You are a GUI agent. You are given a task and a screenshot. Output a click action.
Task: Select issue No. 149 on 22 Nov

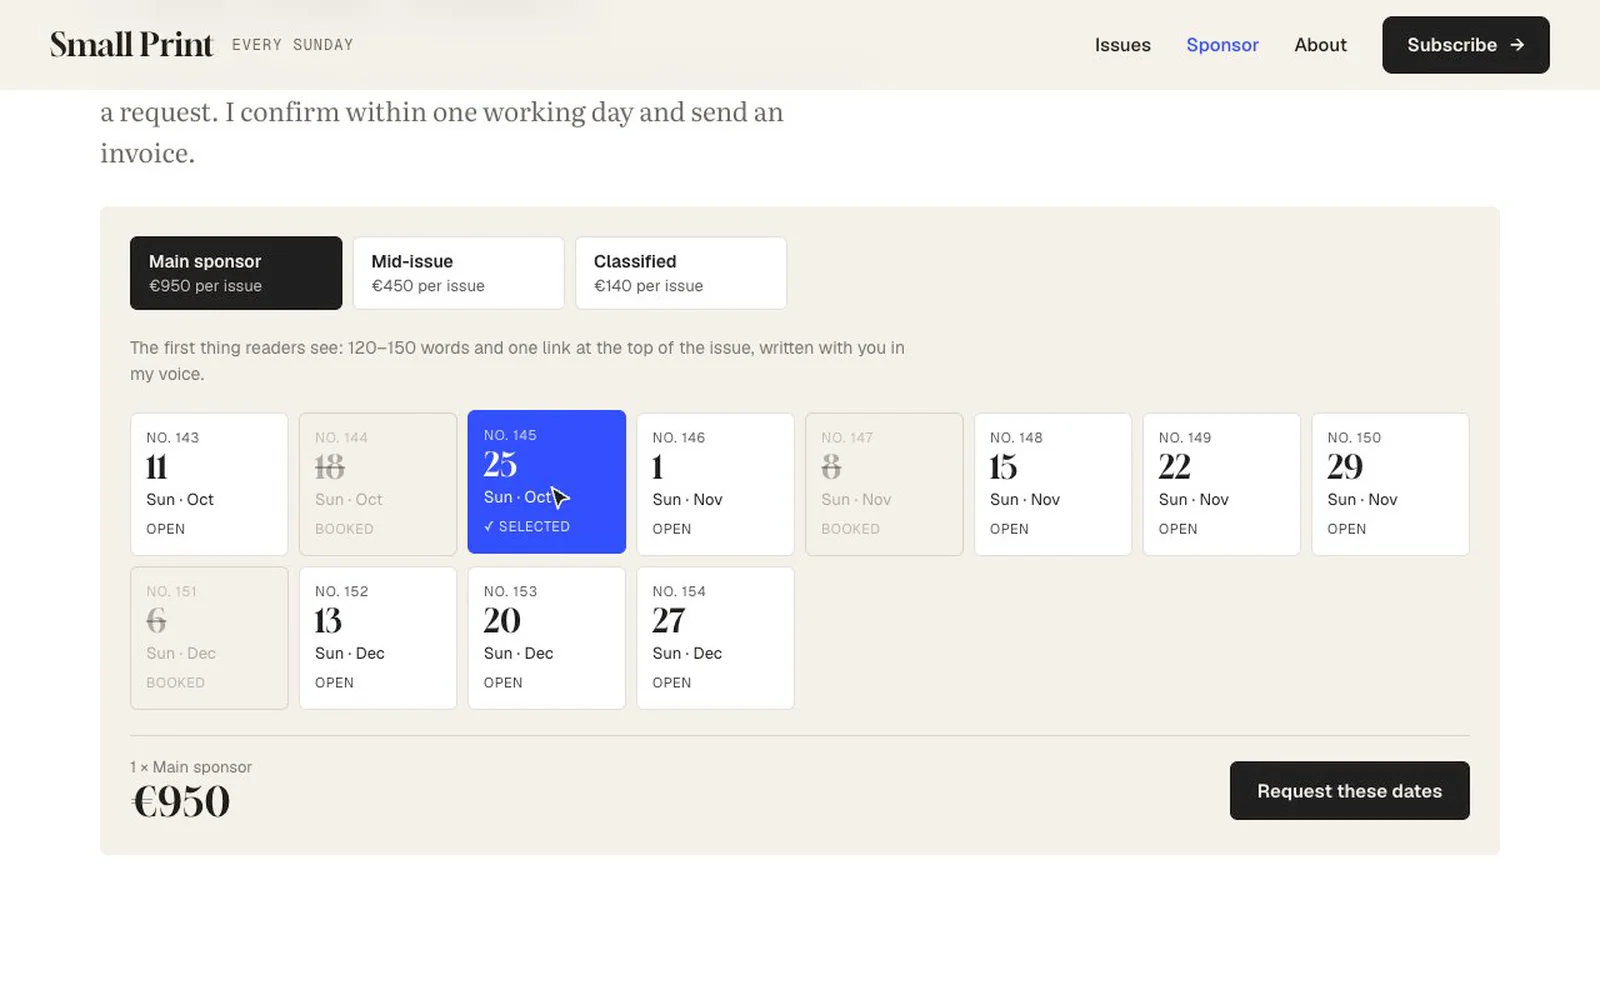[x=1222, y=484]
